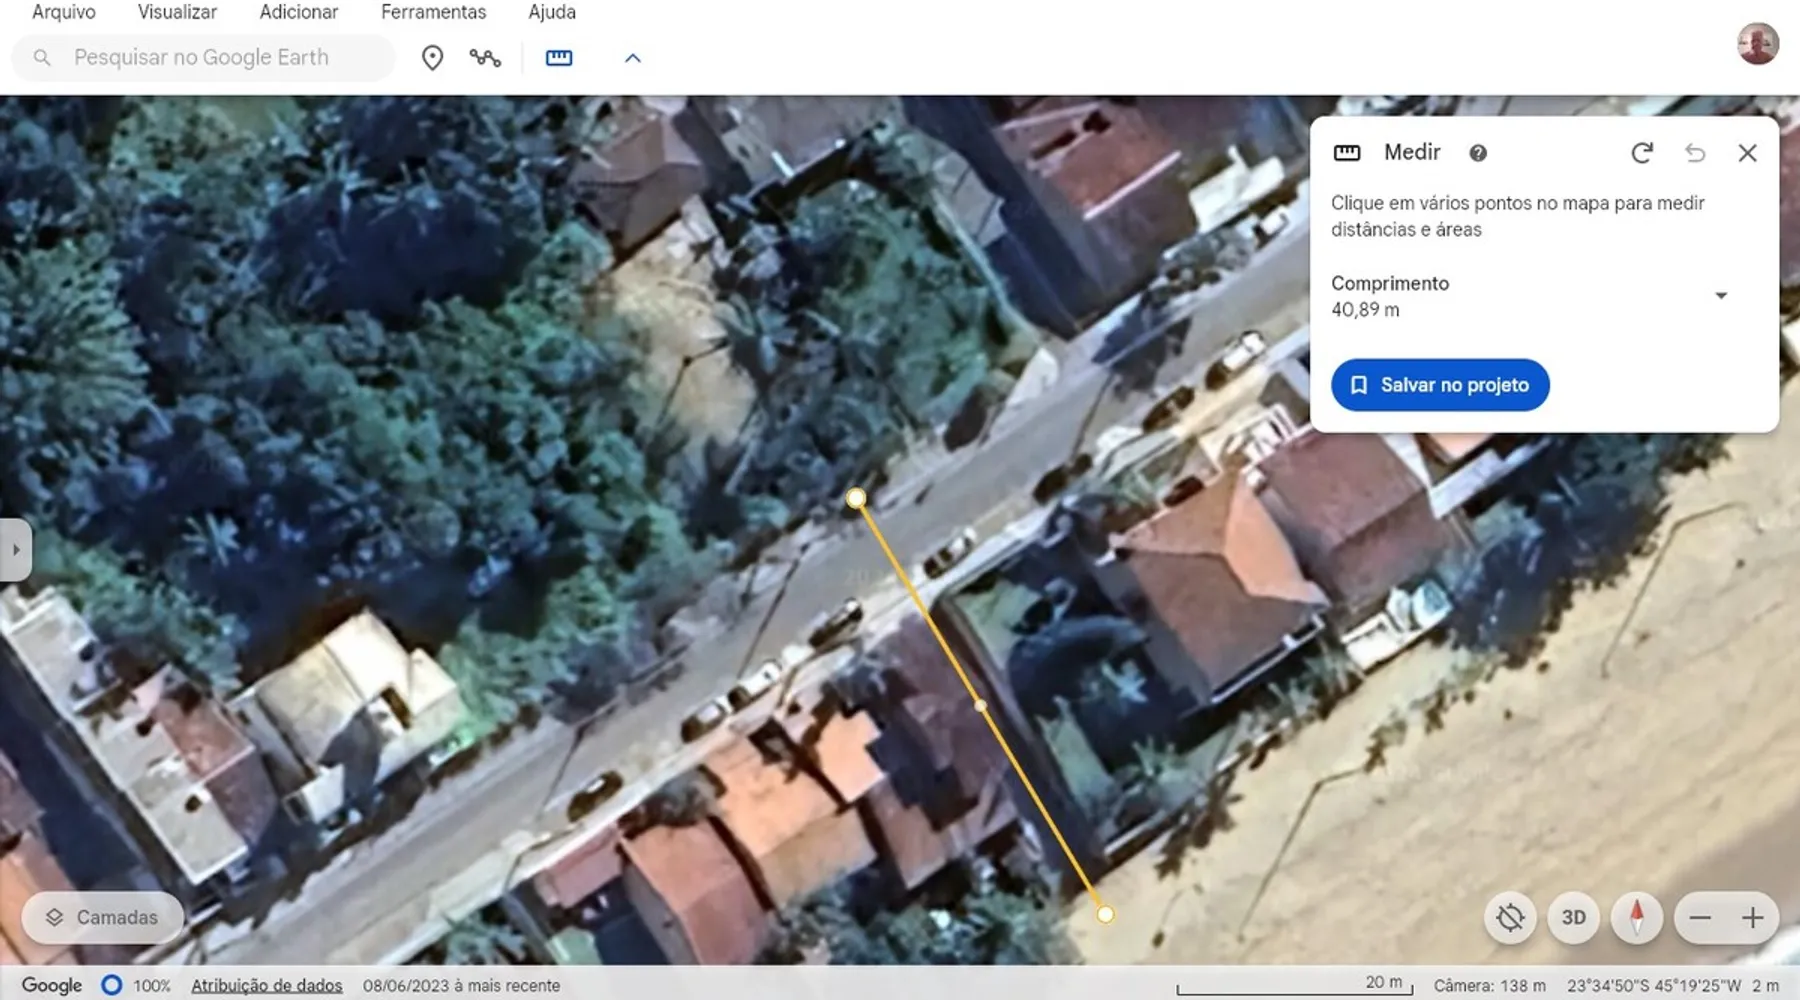Screen dimensions: 1800x1000
Task: Click the Pesquisar no Google Earth search field
Action: [204, 58]
